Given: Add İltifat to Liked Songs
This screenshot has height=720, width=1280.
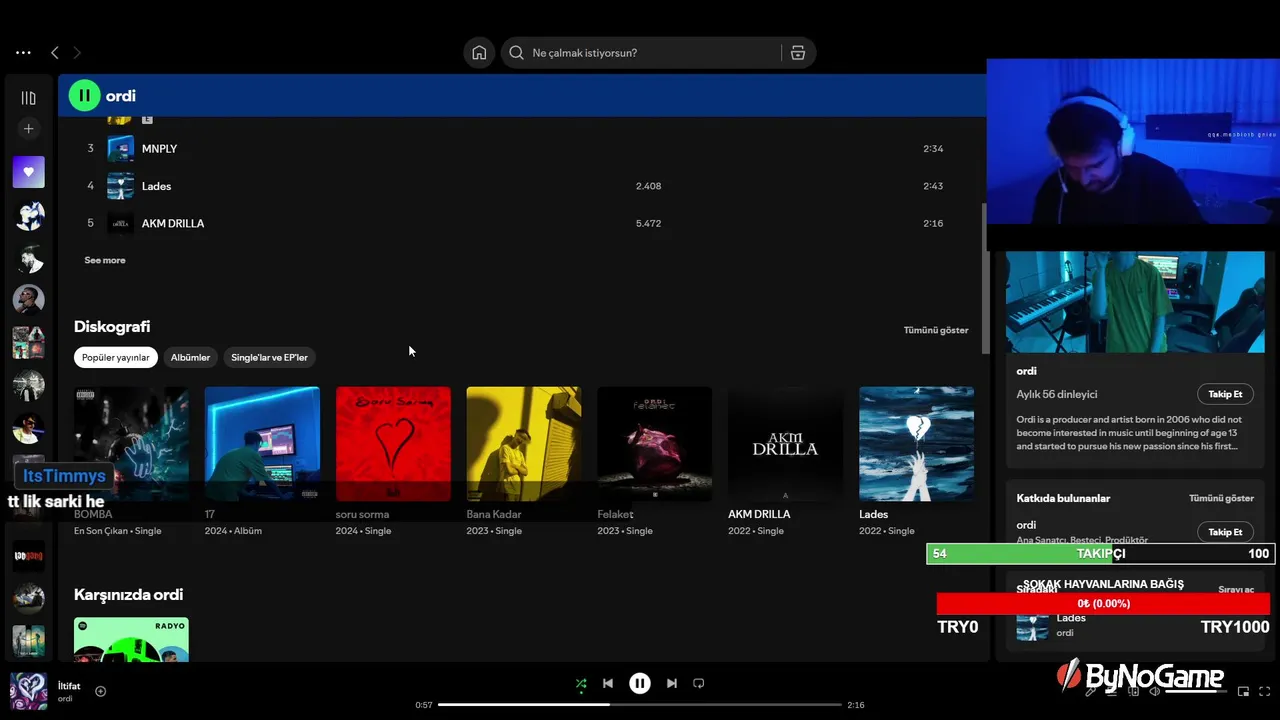Looking at the screenshot, I should coord(100,691).
